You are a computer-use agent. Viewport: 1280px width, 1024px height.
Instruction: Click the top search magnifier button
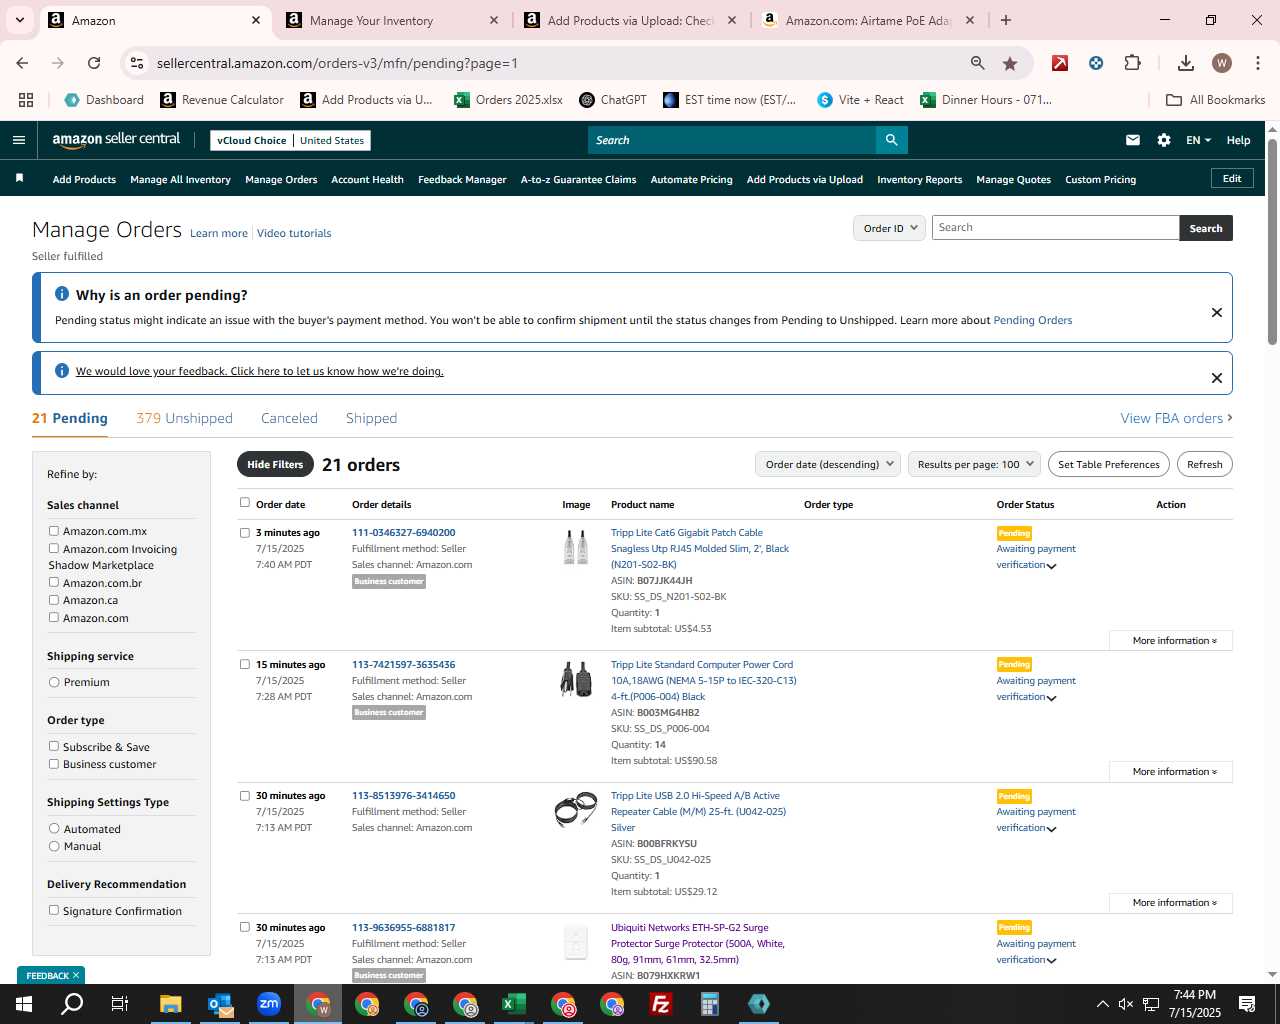click(x=891, y=140)
